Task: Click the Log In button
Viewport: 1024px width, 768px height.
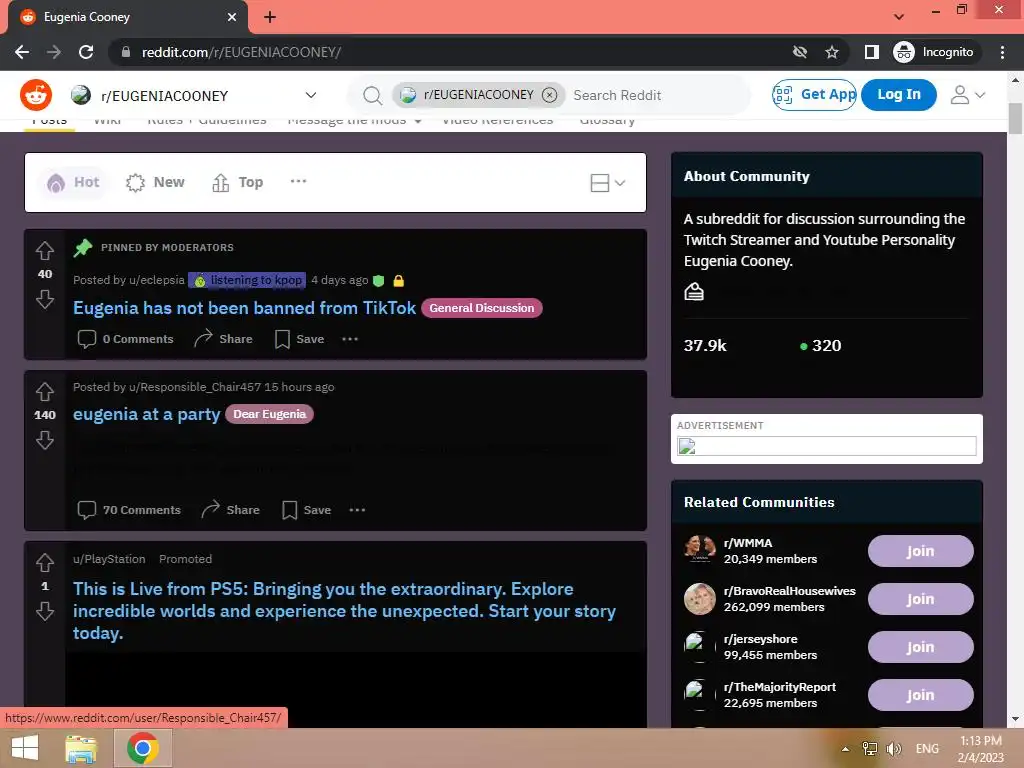Action: tap(899, 95)
